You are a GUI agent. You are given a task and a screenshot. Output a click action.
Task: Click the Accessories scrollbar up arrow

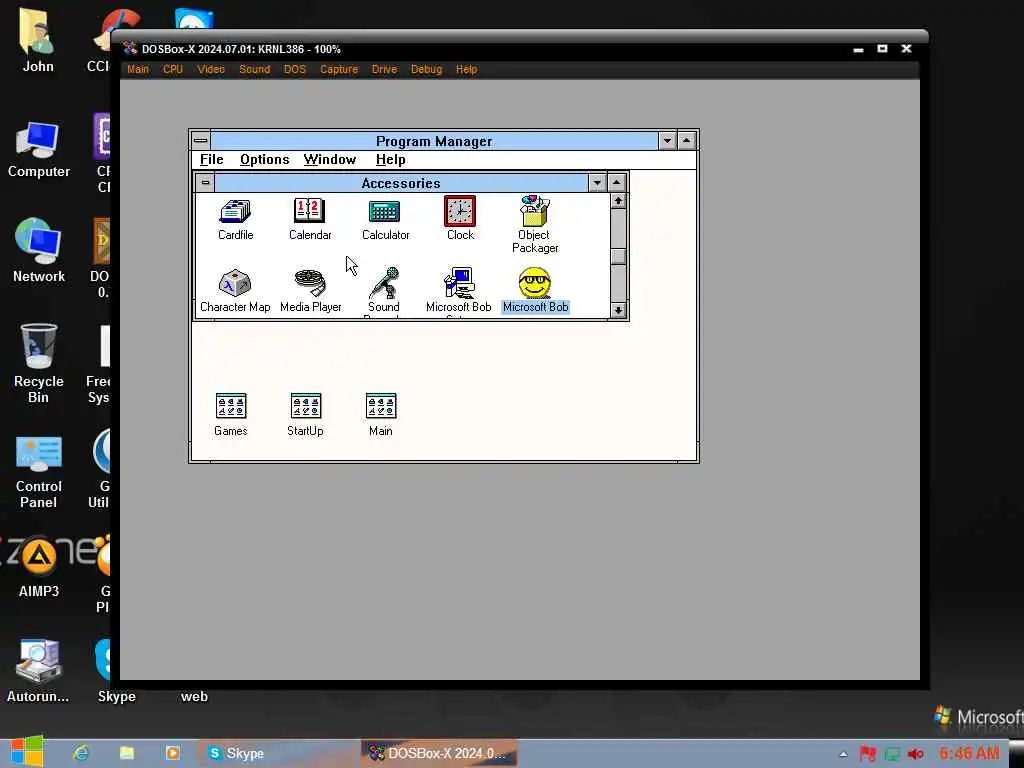(x=618, y=201)
